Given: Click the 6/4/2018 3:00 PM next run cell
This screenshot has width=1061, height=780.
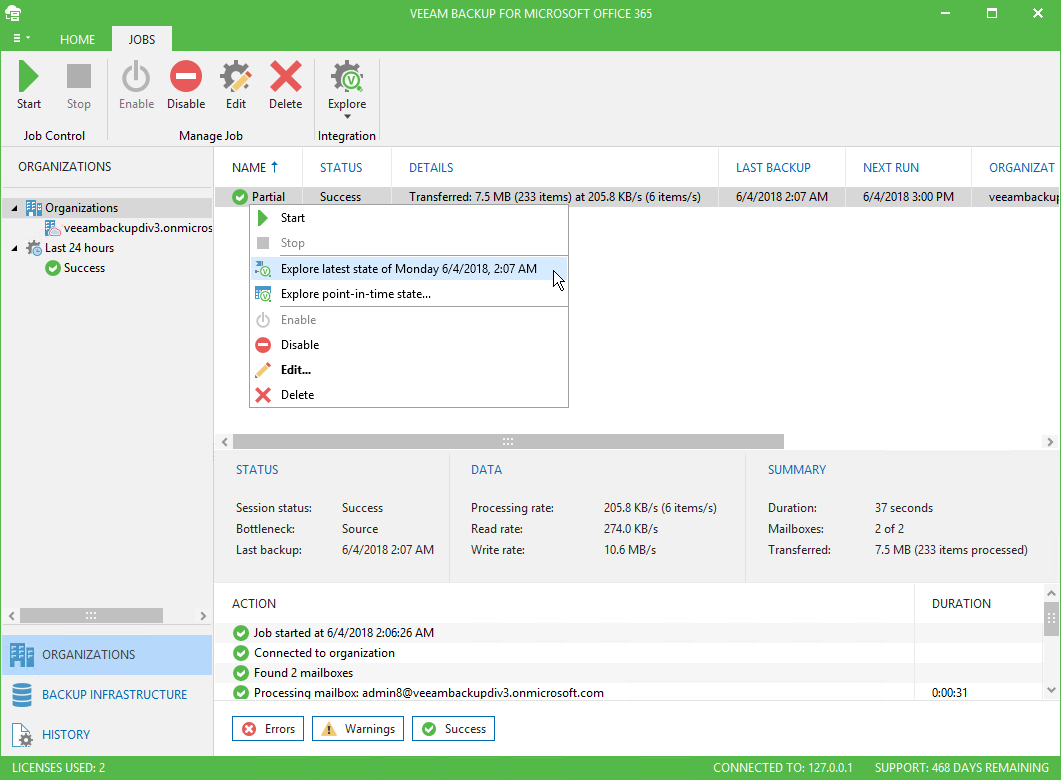Looking at the screenshot, I should 908,197.
